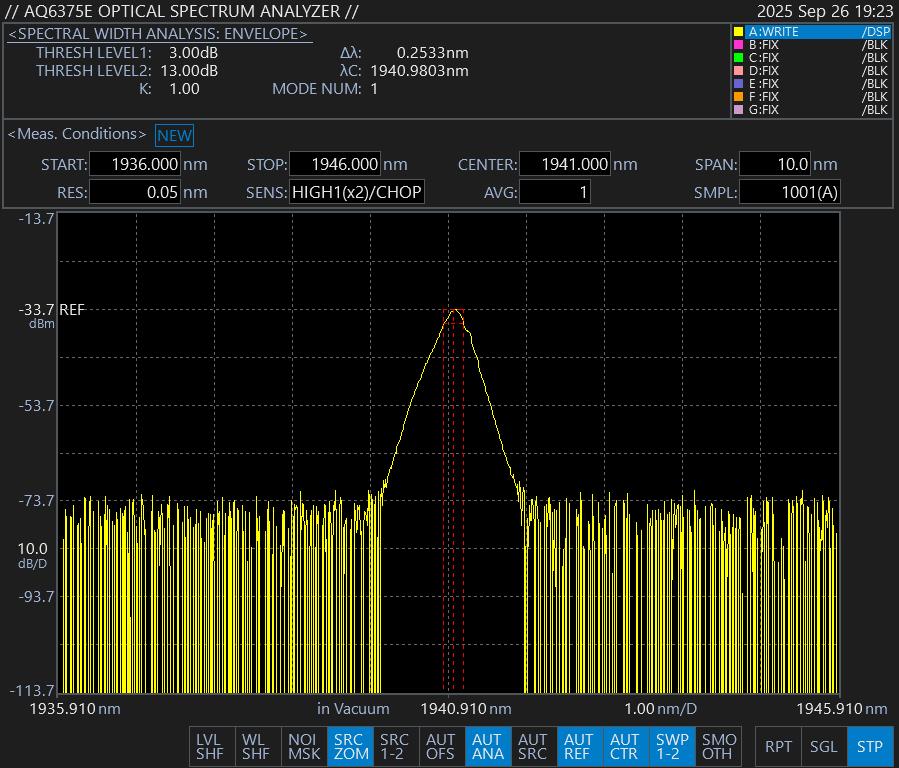Open the SENS HIGH1(x2)/CHOP sensitivity field
Image resolution: width=899 pixels, height=768 pixels.
pos(356,192)
